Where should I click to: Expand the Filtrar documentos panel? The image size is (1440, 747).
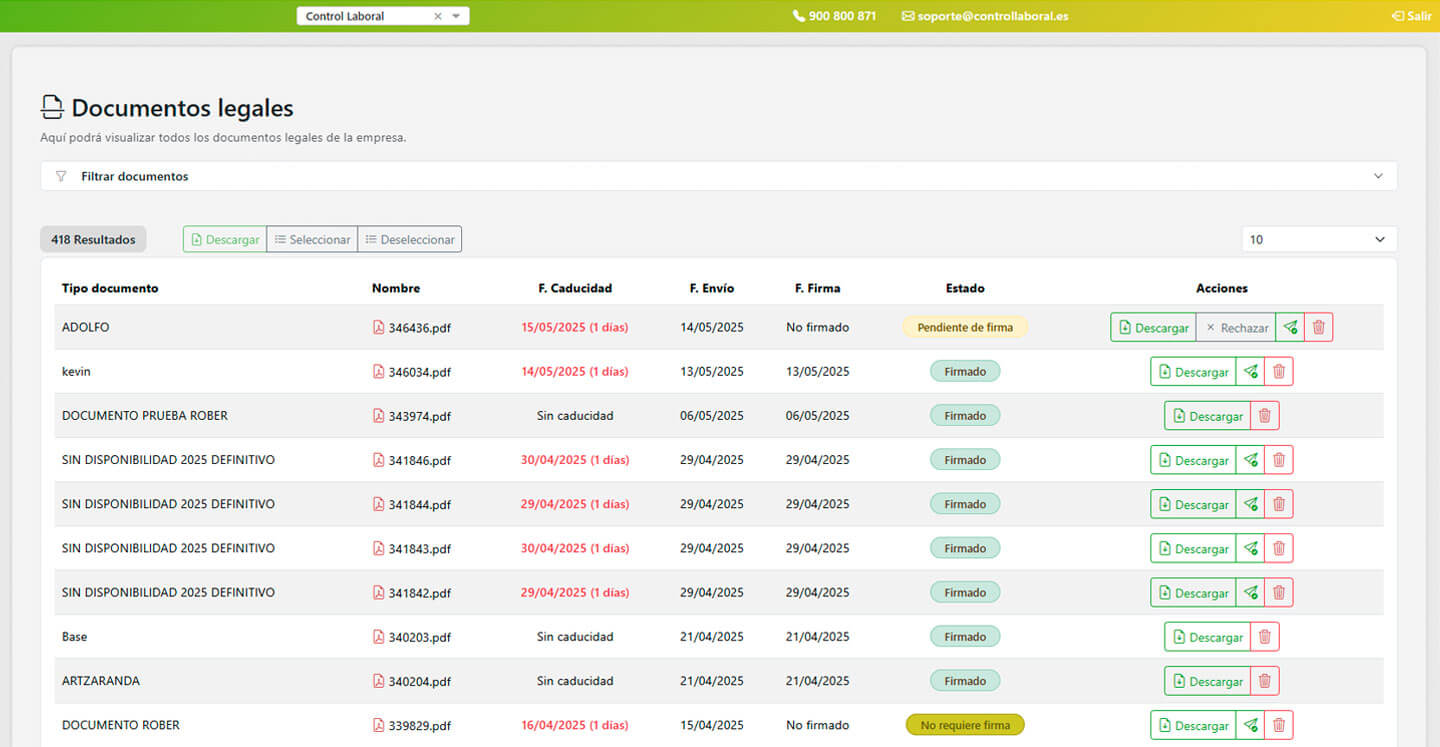coord(718,176)
